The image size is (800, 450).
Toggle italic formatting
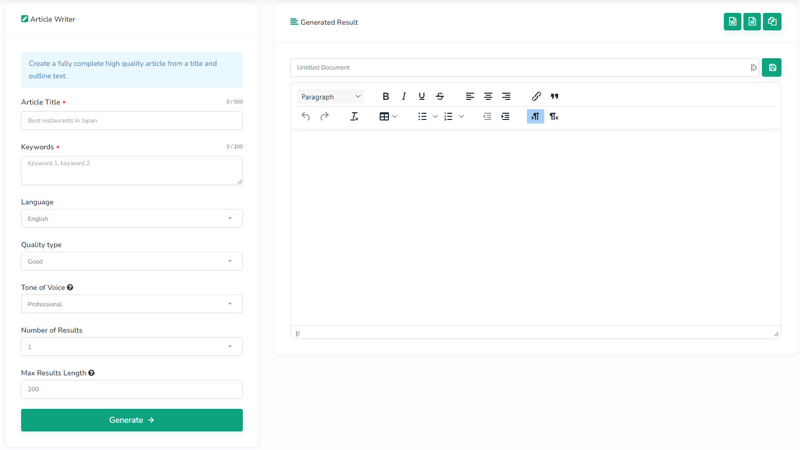(404, 96)
